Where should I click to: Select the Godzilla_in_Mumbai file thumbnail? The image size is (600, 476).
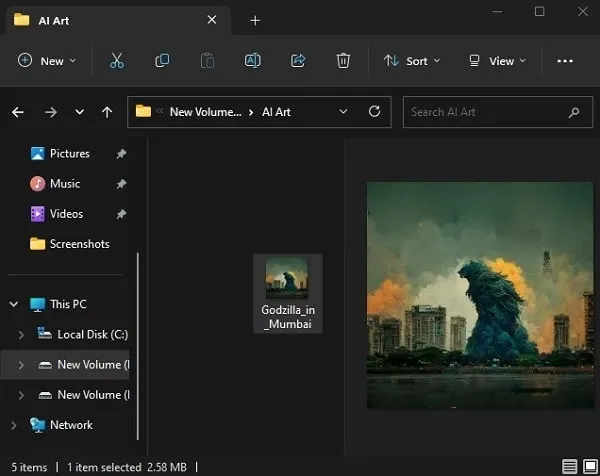point(287,293)
